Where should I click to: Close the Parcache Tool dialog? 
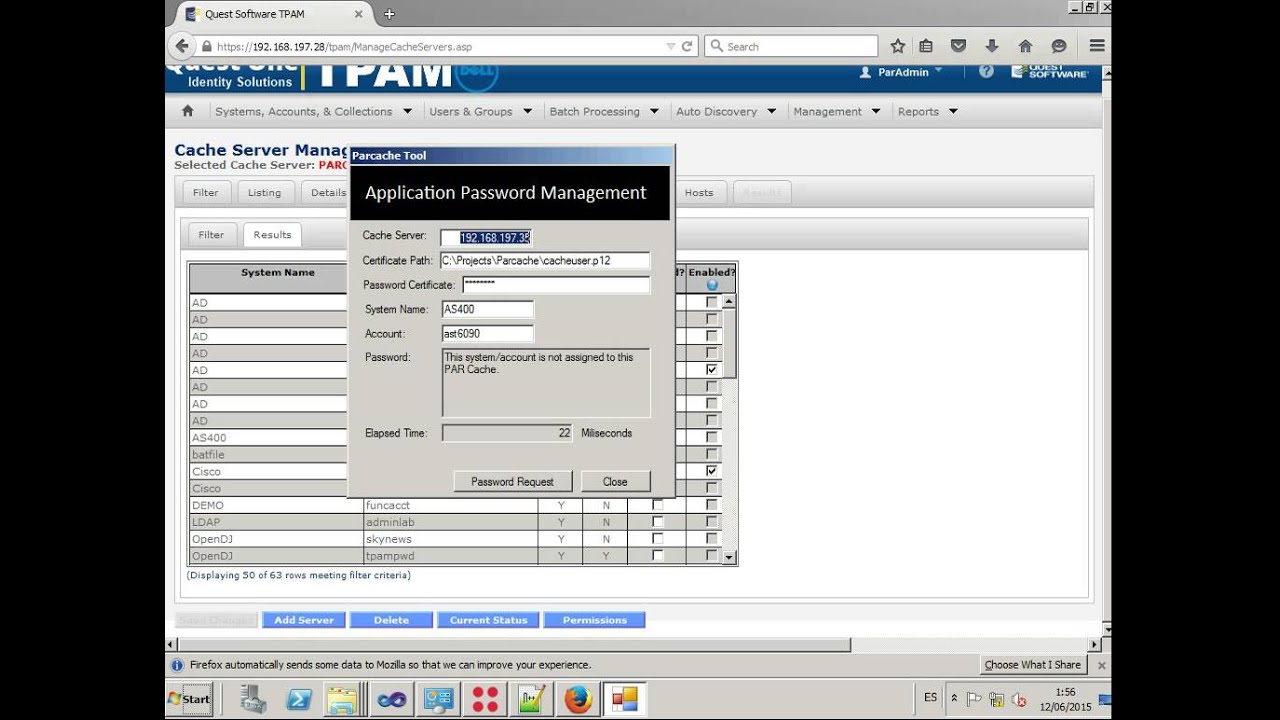pos(615,481)
